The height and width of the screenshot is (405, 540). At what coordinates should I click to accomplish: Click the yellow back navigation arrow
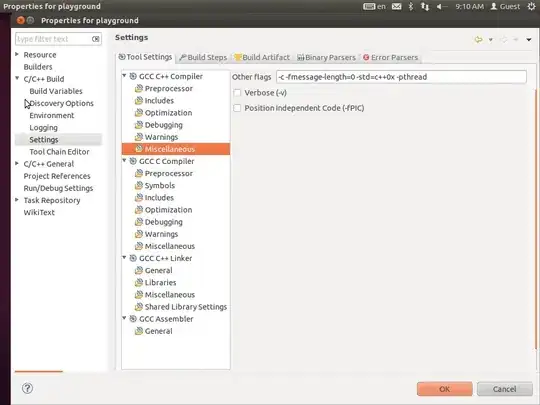tap(479, 40)
